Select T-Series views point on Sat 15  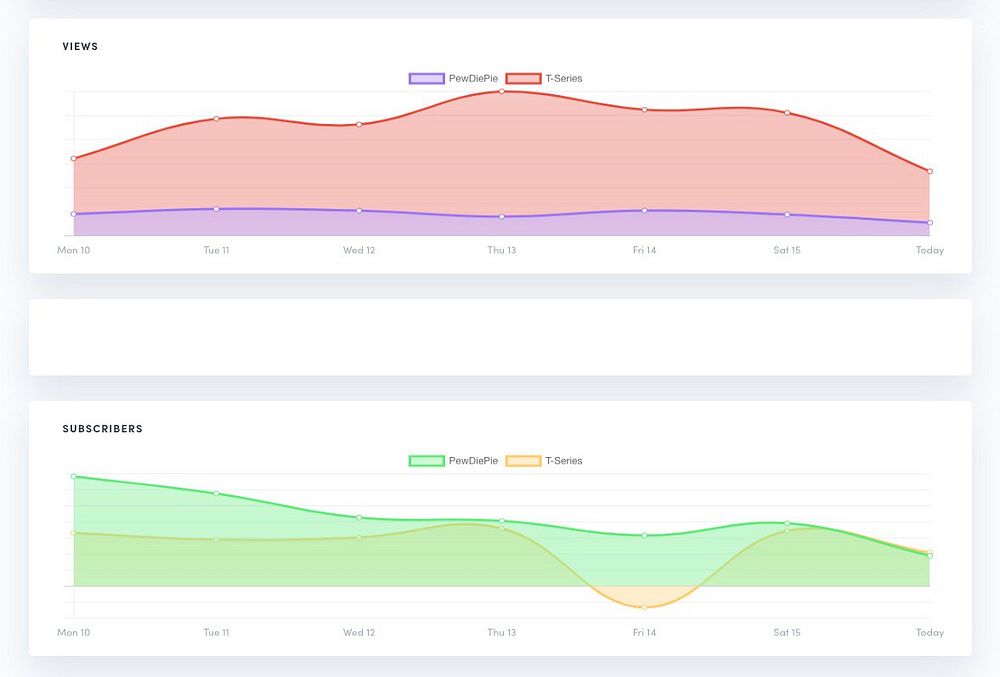pyautogui.click(x=787, y=113)
